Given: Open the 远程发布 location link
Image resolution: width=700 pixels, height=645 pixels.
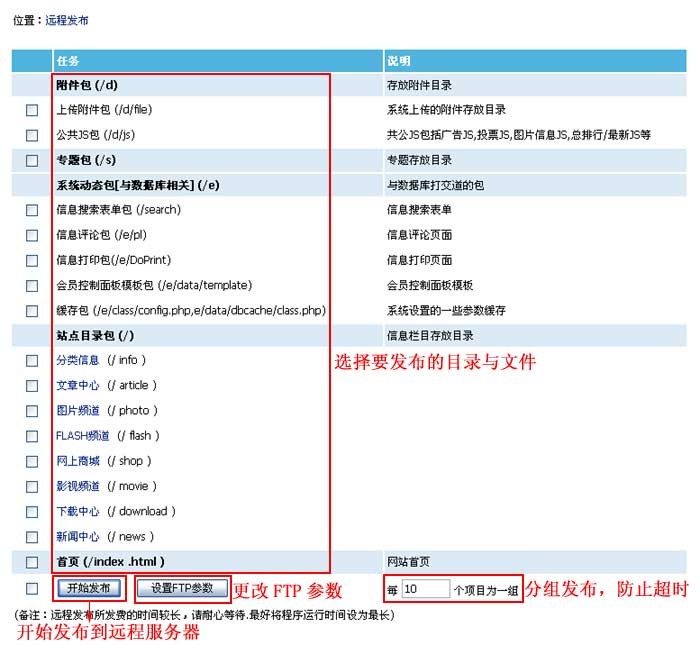Looking at the screenshot, I should 67,20.
